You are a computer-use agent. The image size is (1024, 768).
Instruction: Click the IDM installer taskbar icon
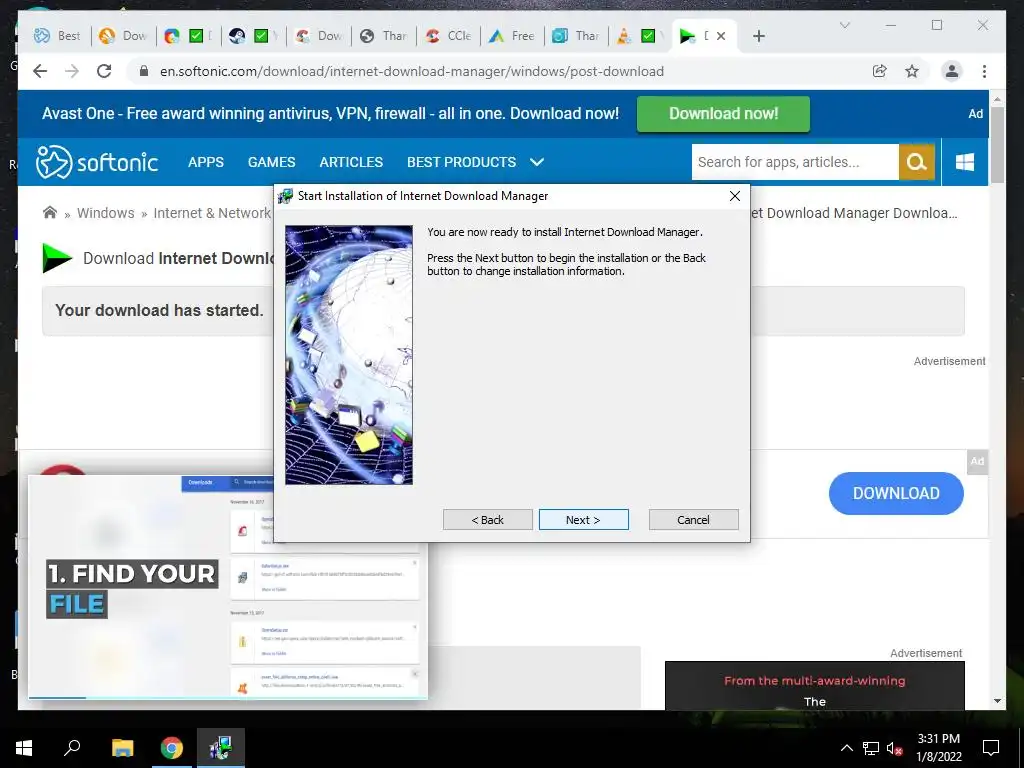pyautogui.click(x=221, y=748)
